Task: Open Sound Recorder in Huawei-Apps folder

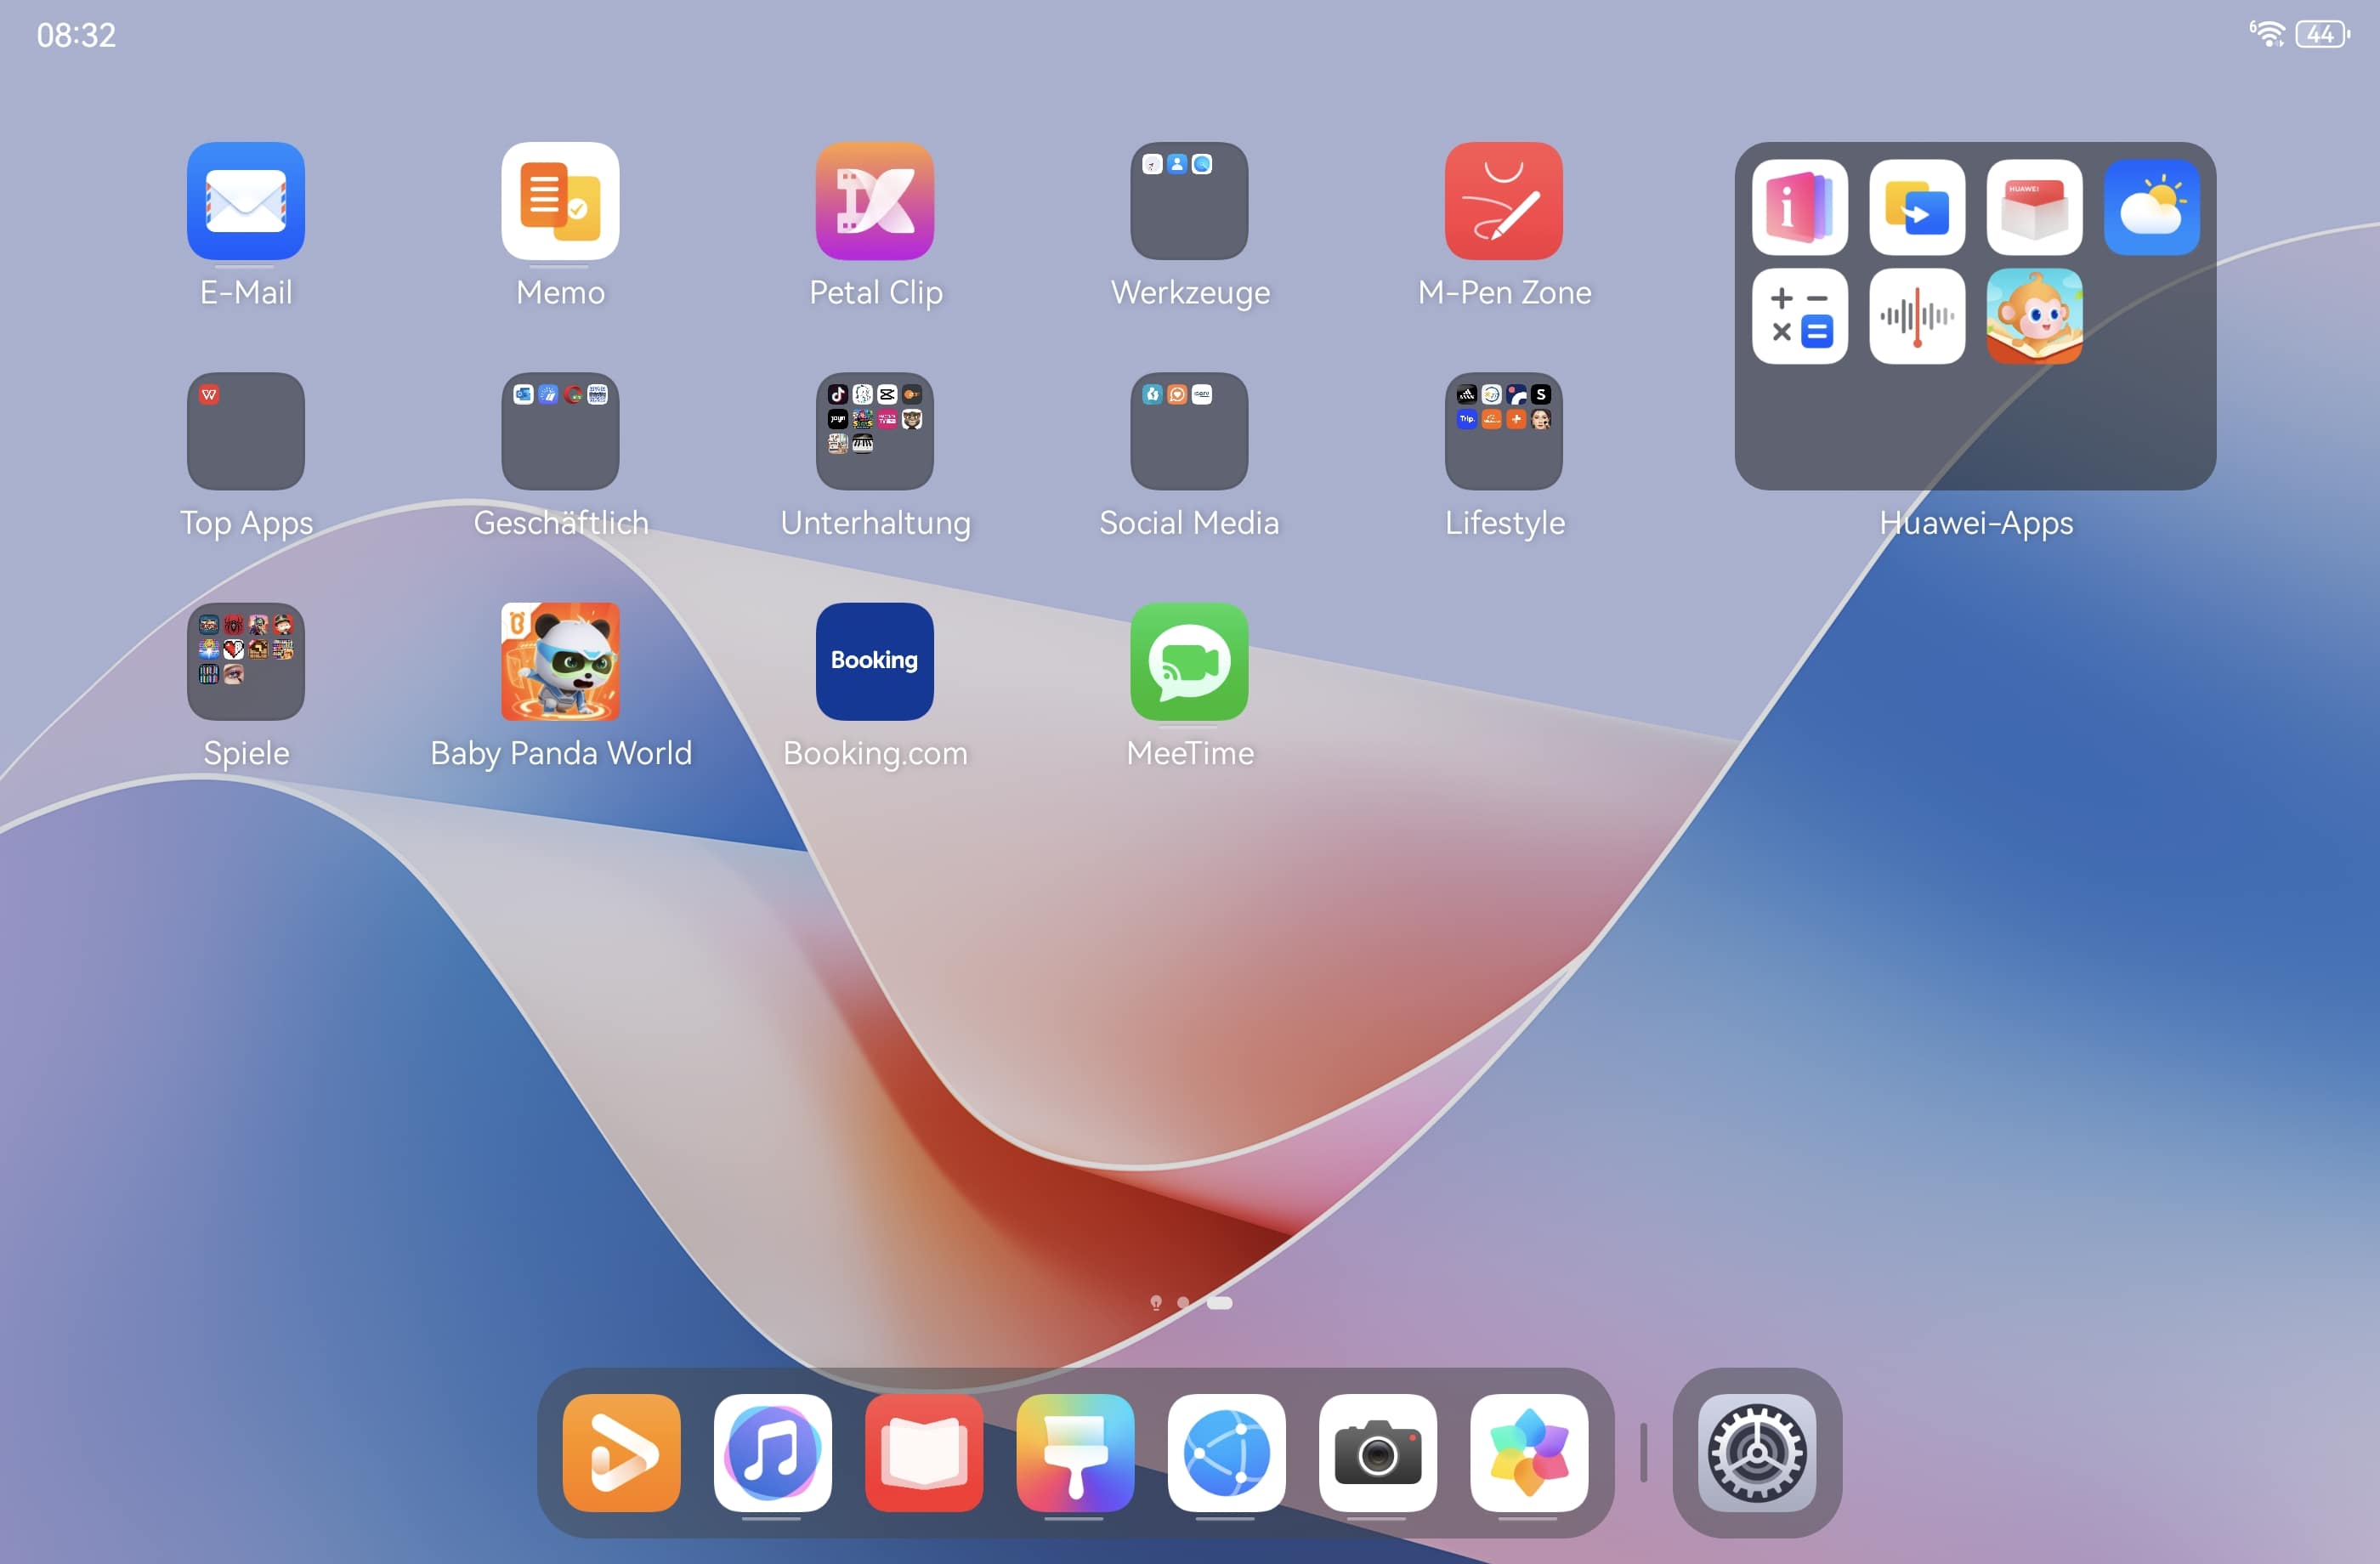Action: pyautogui.click(x=1916, y=316)
